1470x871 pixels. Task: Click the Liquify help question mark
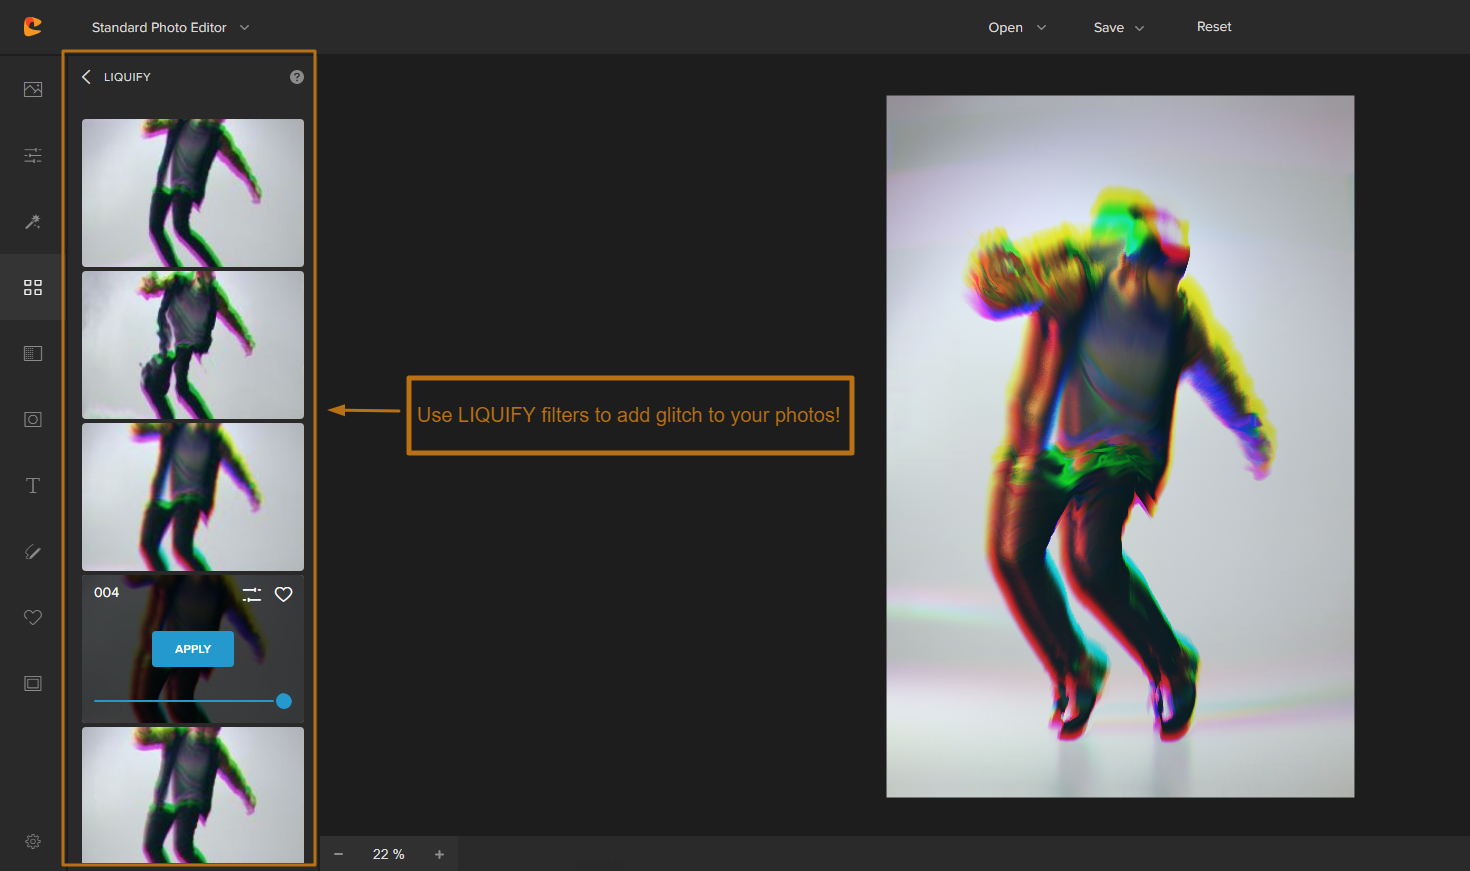click(x=297, y=77)
